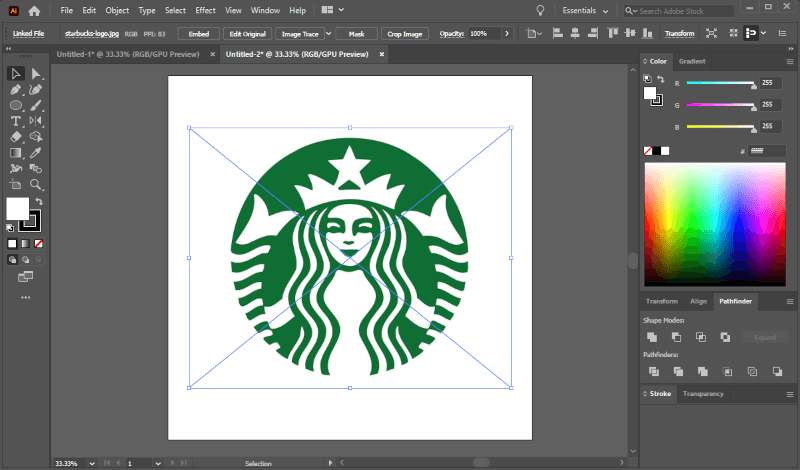The image size is (800, 470).
Task: Set paint mode to Color
Action: [x=12, y=244]
